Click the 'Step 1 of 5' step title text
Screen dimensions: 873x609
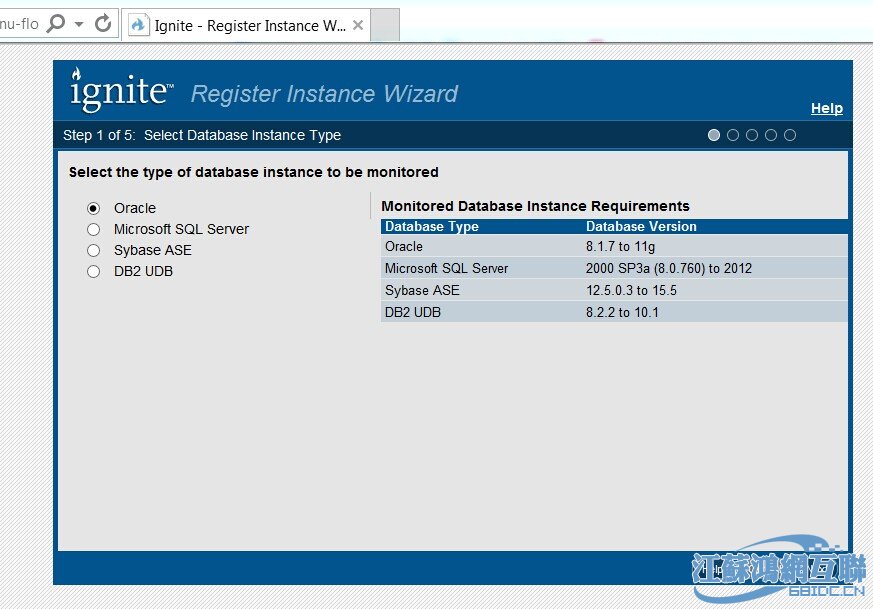pos(202,135)
